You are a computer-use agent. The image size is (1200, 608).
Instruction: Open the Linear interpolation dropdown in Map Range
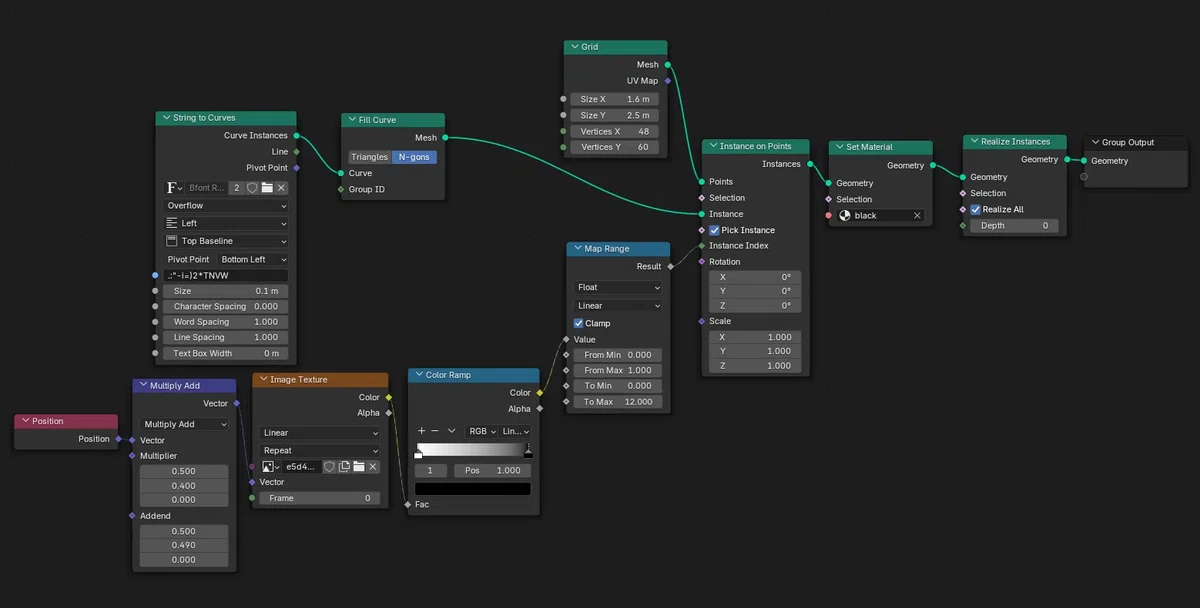click(618, 306)
